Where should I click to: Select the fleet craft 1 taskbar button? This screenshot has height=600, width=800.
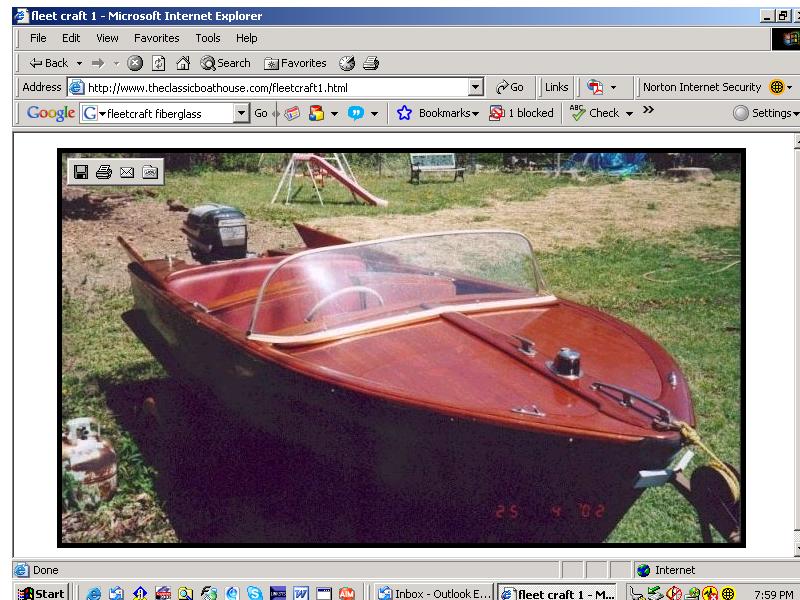(557, 593)
